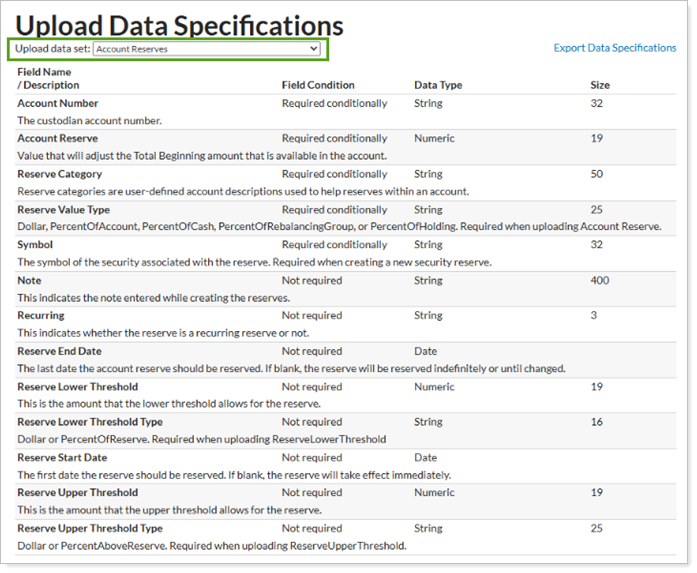Click the Data Type column header
The height and width of the screenshot is (573, 697).
point(438,85)
